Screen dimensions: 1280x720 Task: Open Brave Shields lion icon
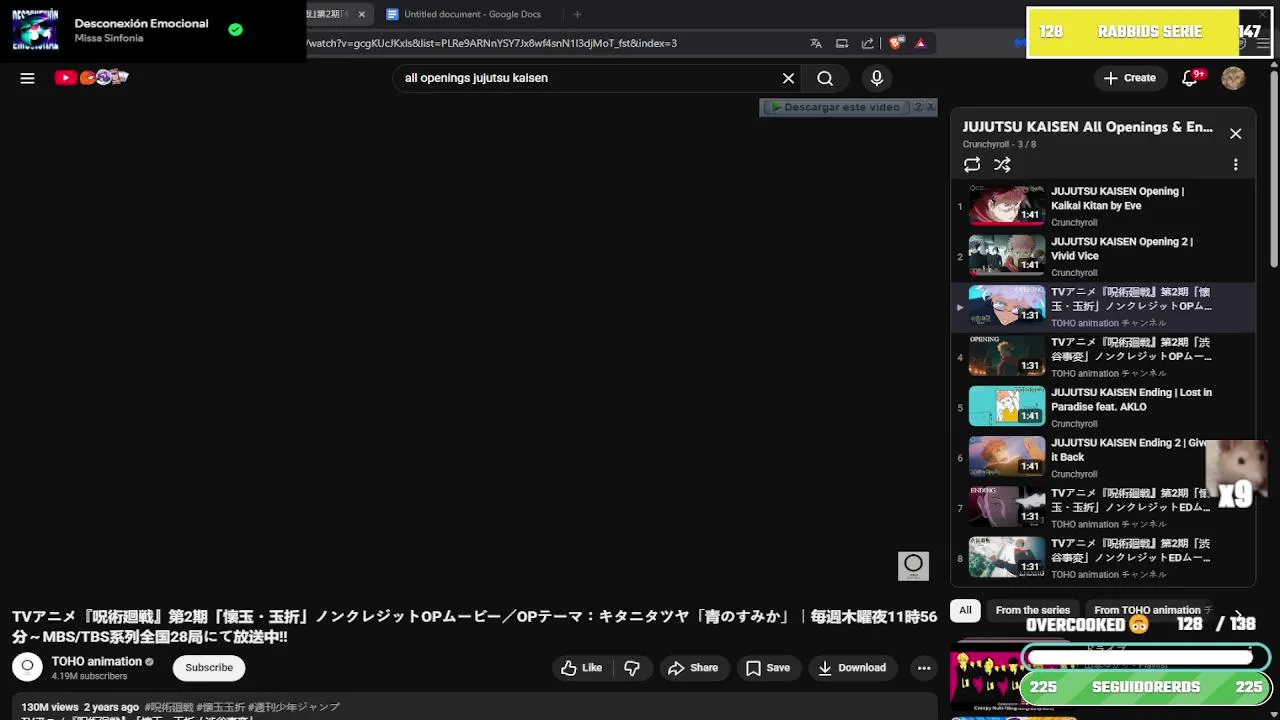[895, 43]
